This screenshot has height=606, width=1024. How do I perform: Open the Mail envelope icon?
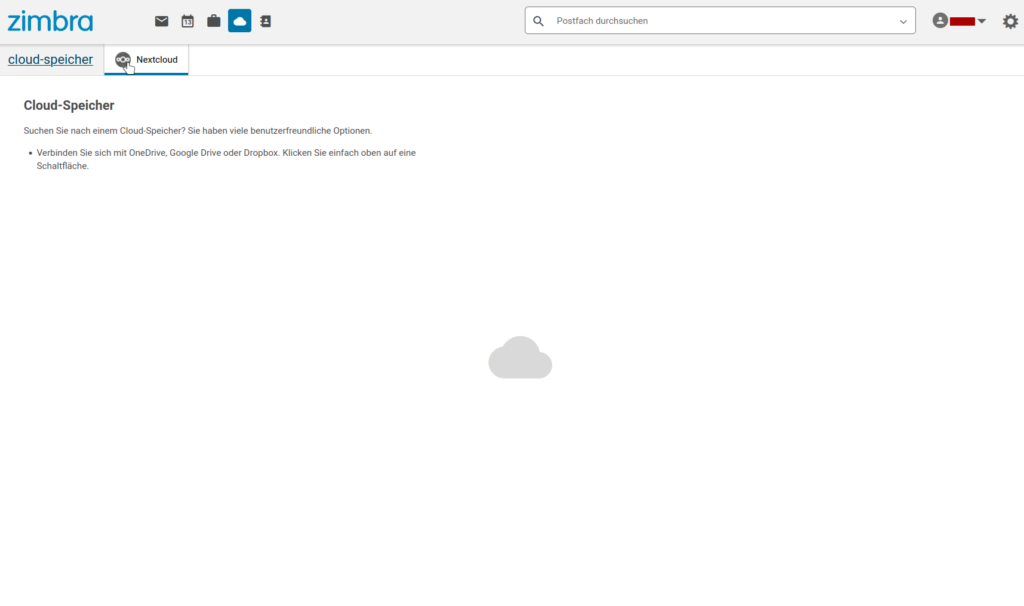(161, 21)
